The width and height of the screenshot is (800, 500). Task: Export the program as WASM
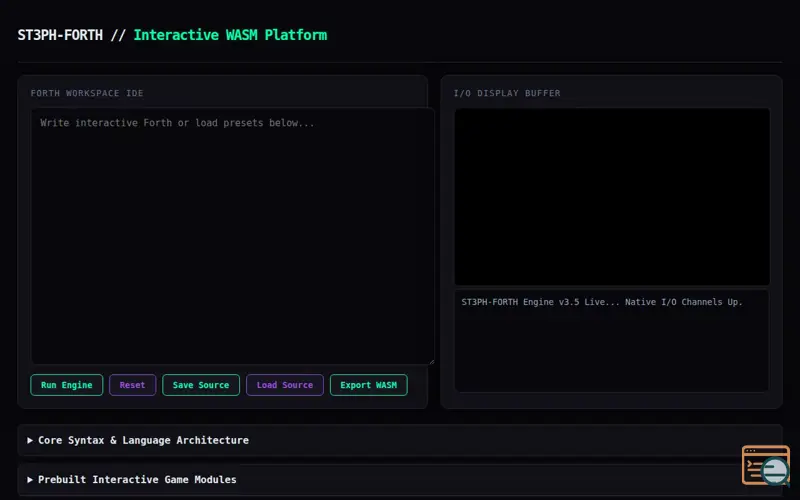pos(368,385)
